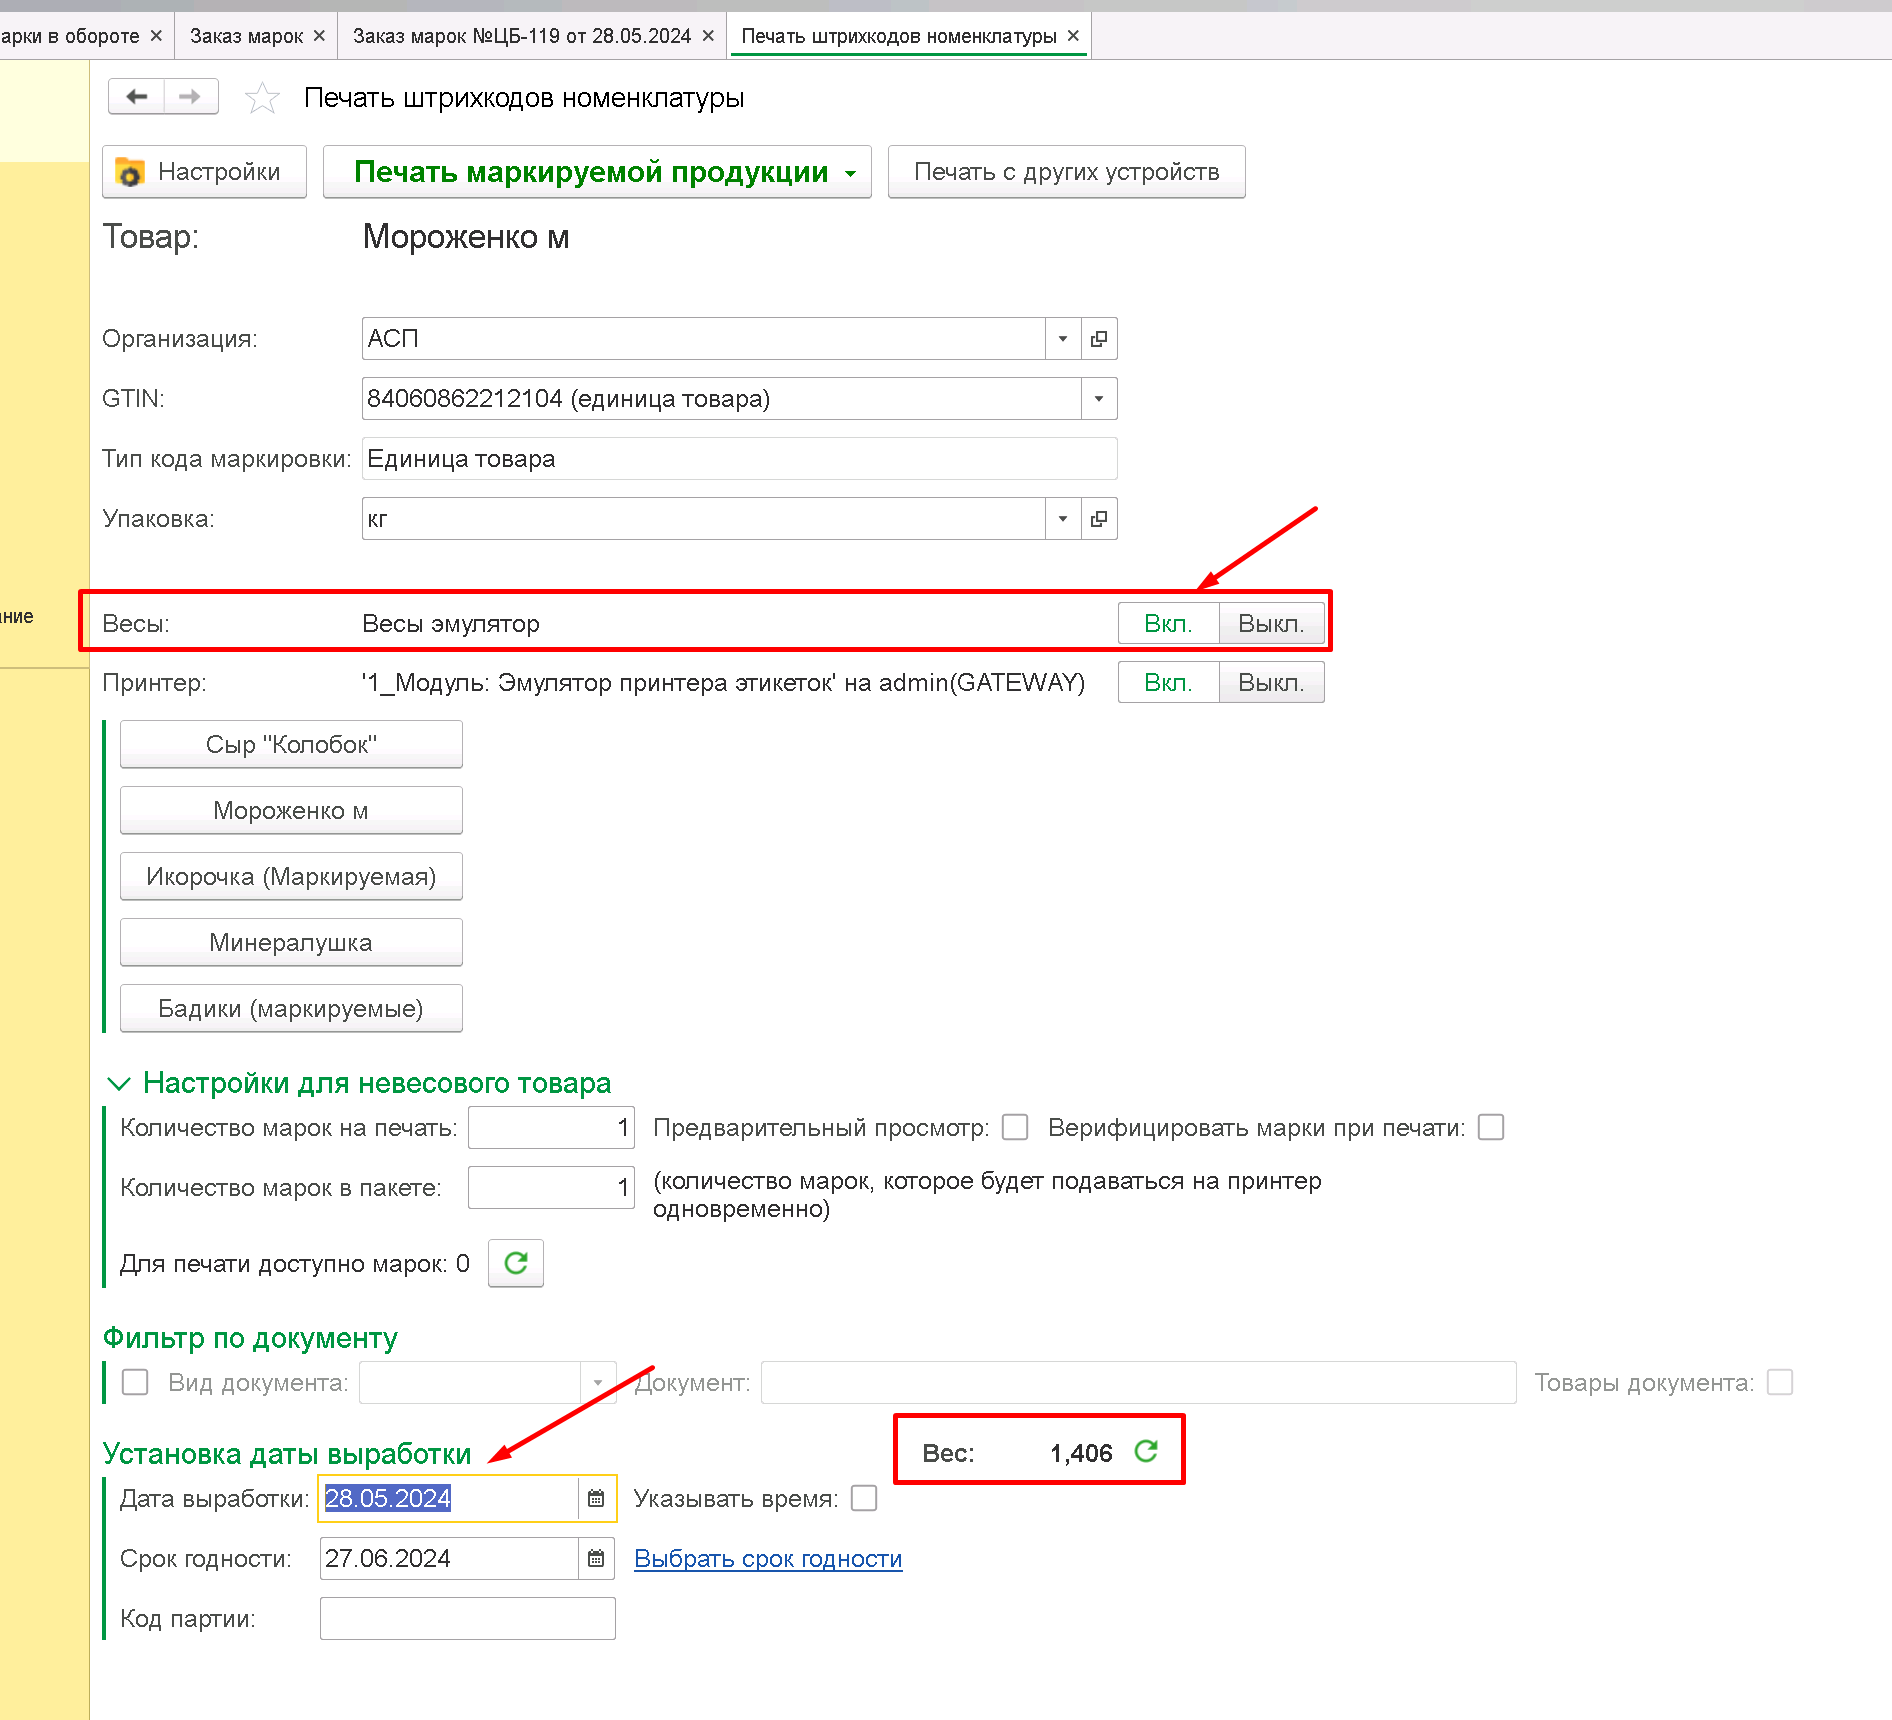
Task: Open calendar for Дата выработки
Action: (x=596, y=1498)
